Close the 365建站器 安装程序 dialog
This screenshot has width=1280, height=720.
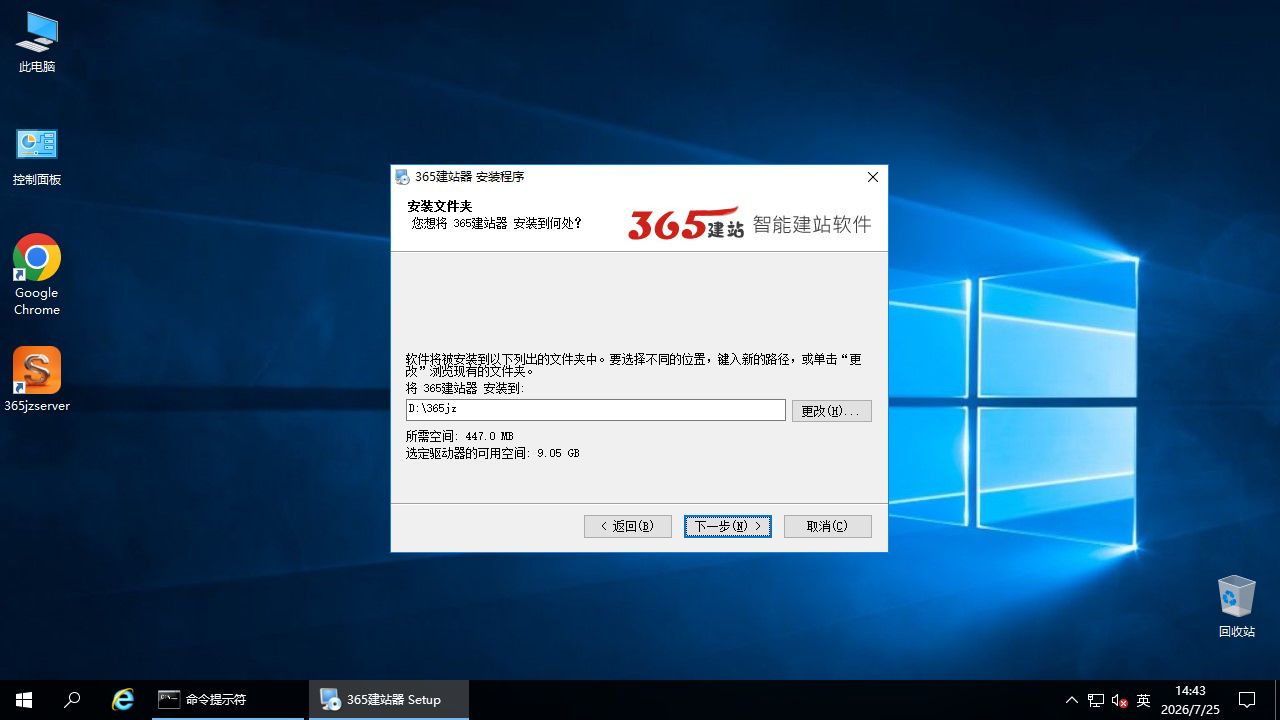872,177
